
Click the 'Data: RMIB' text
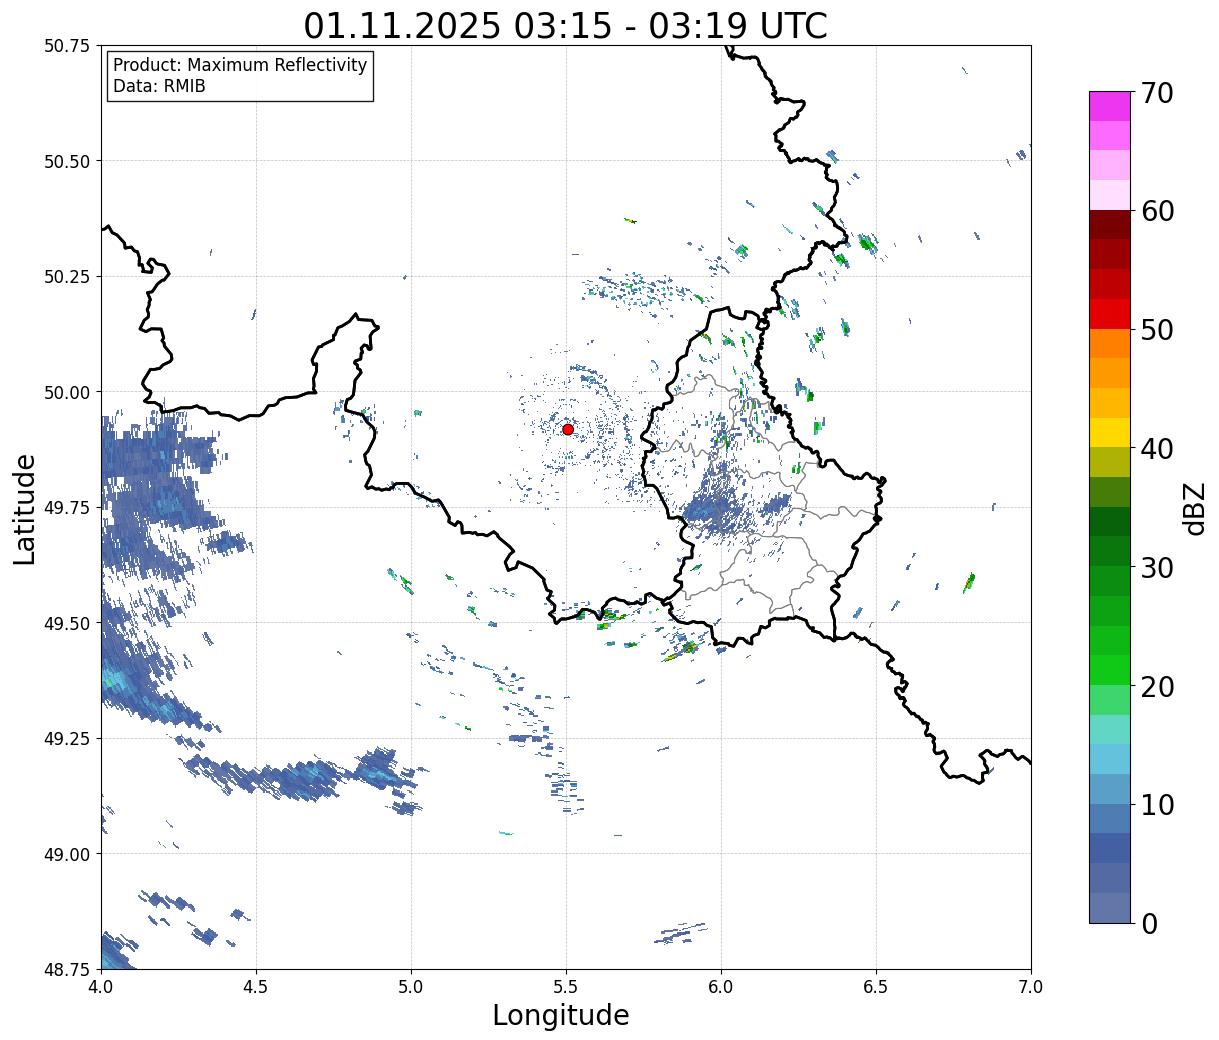coord(159,87)
